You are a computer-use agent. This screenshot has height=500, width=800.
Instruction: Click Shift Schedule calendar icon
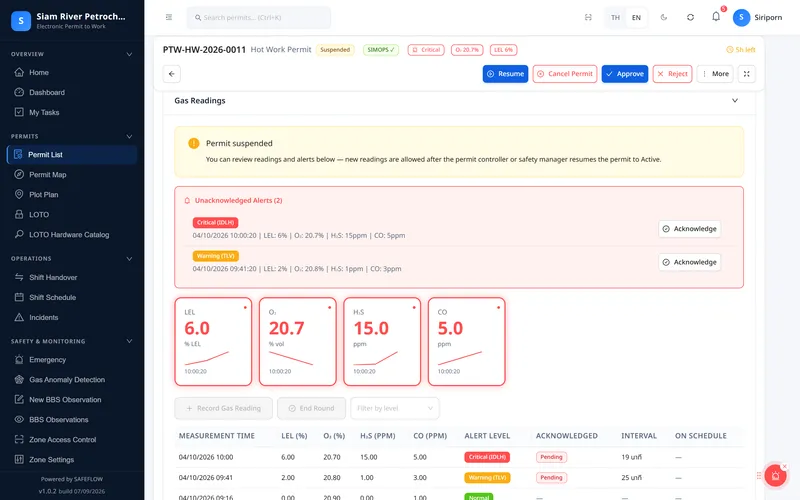pos(19,297)
